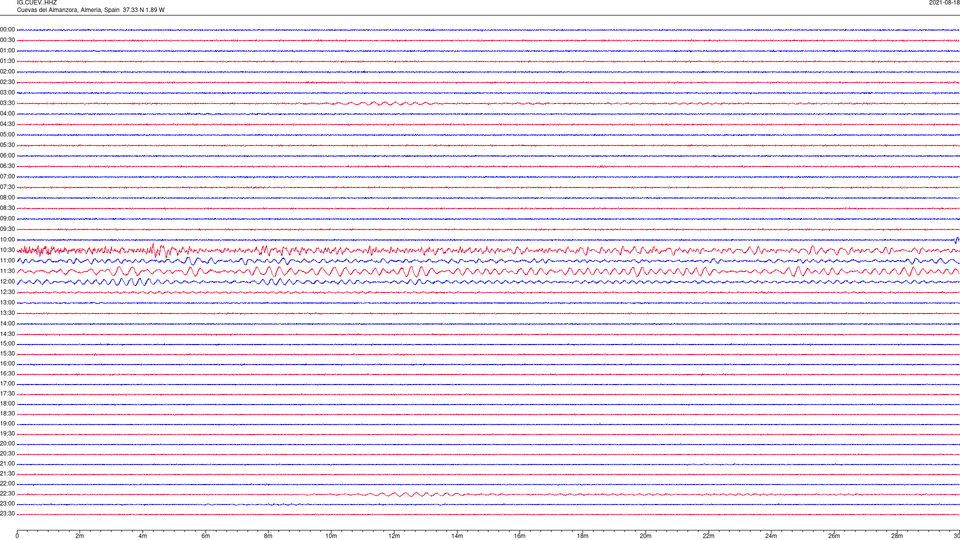
Task: Select the 00:00 time label
Action: pos(7,29)
